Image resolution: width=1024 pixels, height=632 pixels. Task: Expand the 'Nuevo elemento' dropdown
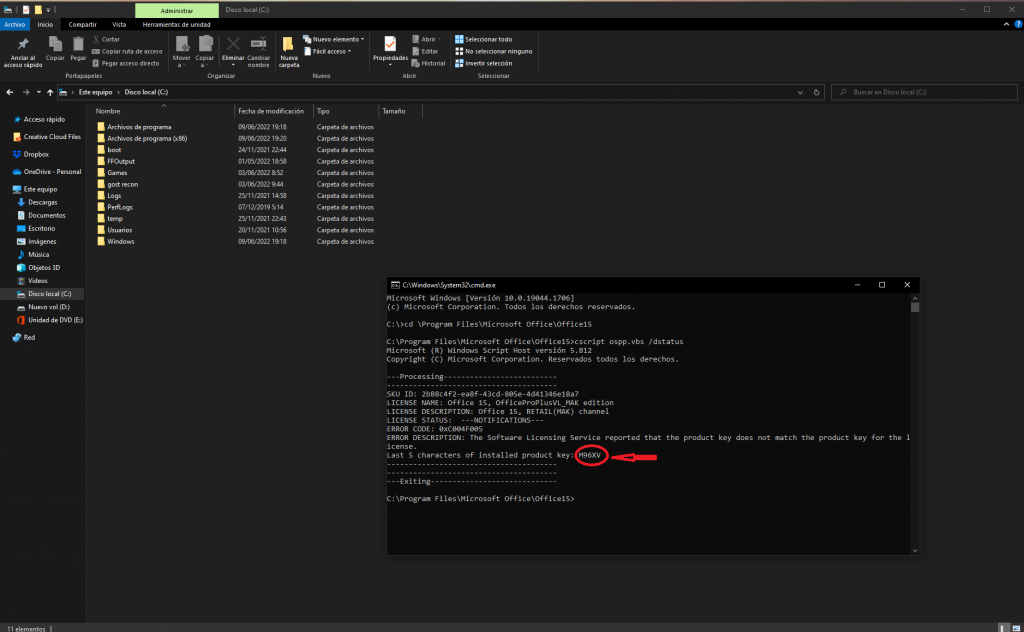click(338, 39)
